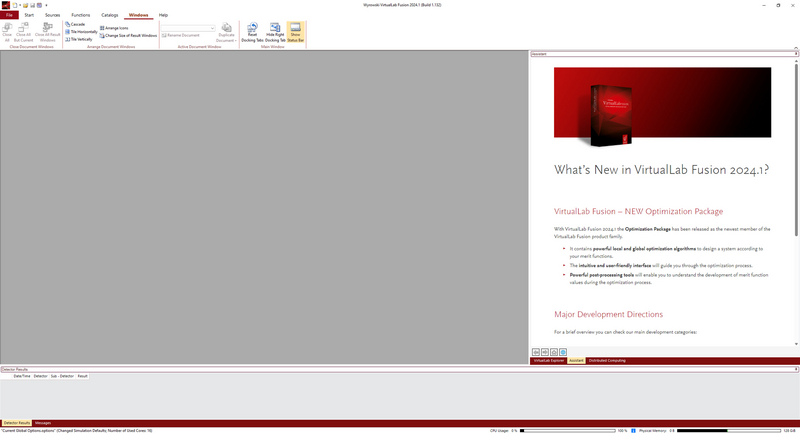Select the Detector Results bottom tab
The height and width of the screenshot is (434, 800).
[x=17, y=423]
